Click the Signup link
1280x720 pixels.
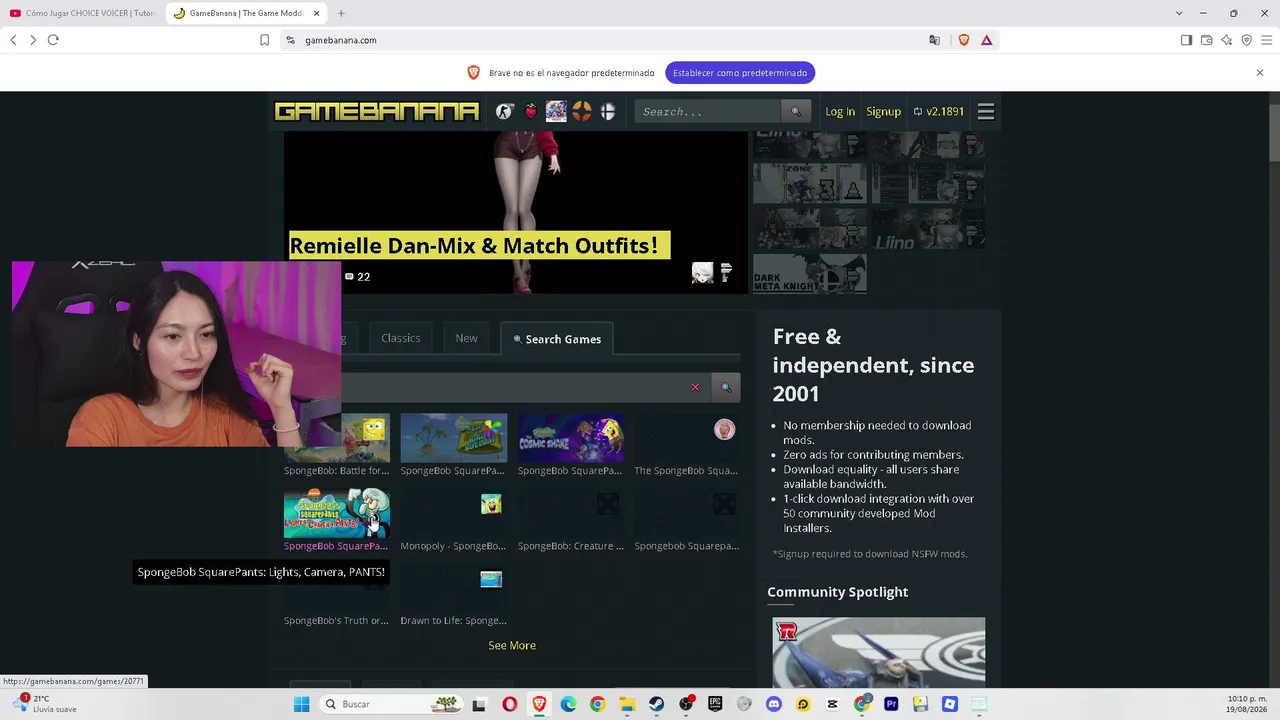pyautogui.click(x=884, y=112)
